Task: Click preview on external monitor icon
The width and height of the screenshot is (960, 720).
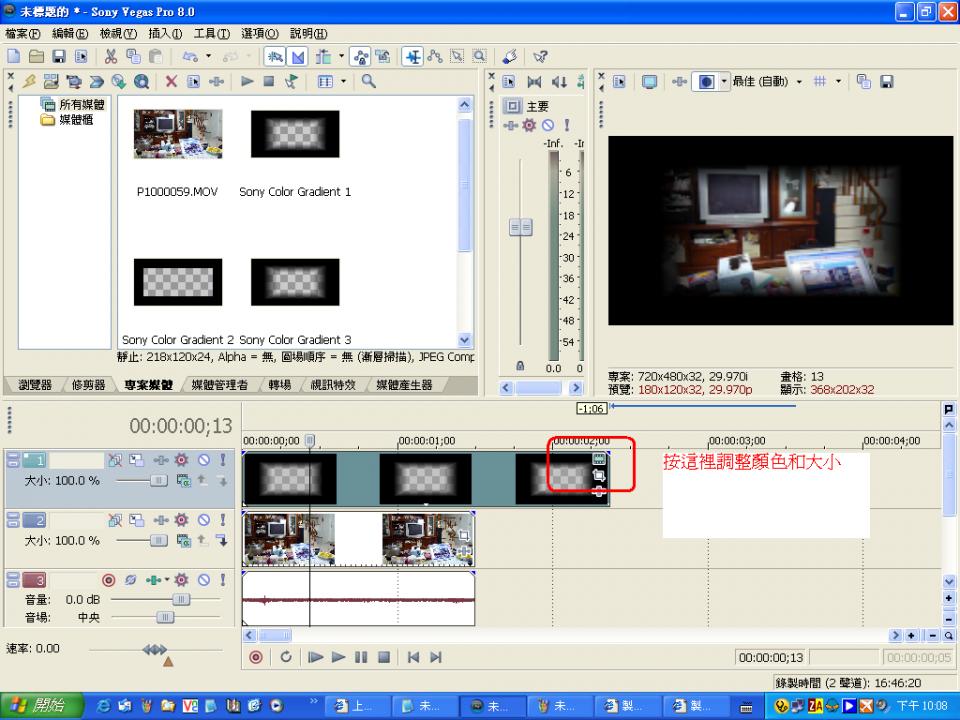Action: [x=648, y=81]
